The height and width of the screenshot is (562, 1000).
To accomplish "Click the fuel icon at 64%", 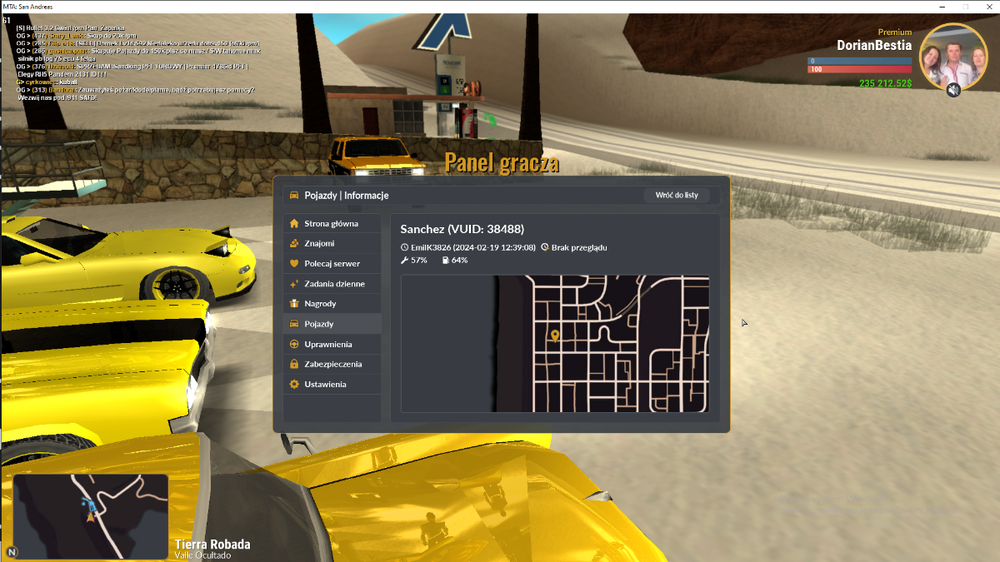I will 445,260.
